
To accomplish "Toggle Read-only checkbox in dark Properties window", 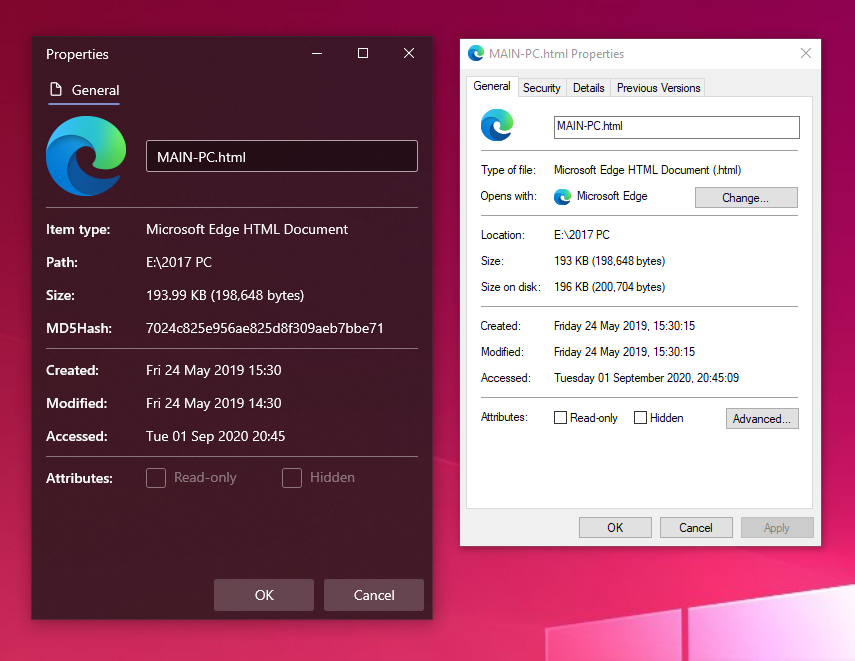I will (x=156, y=478).
